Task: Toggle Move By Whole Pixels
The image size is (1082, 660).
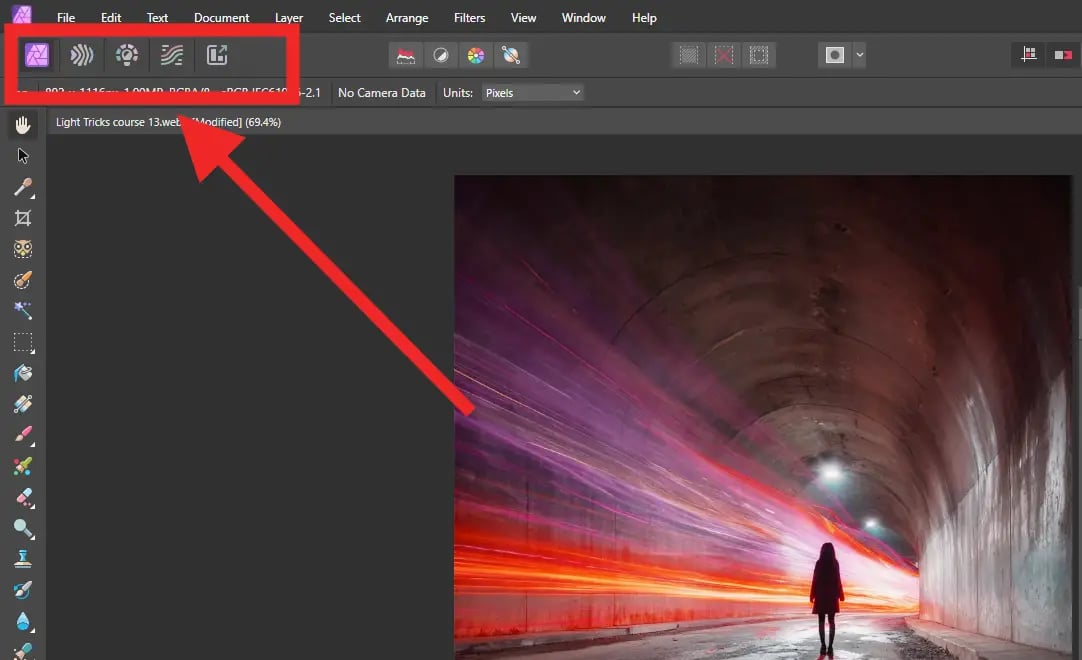Action: (x=1063, y=55)
